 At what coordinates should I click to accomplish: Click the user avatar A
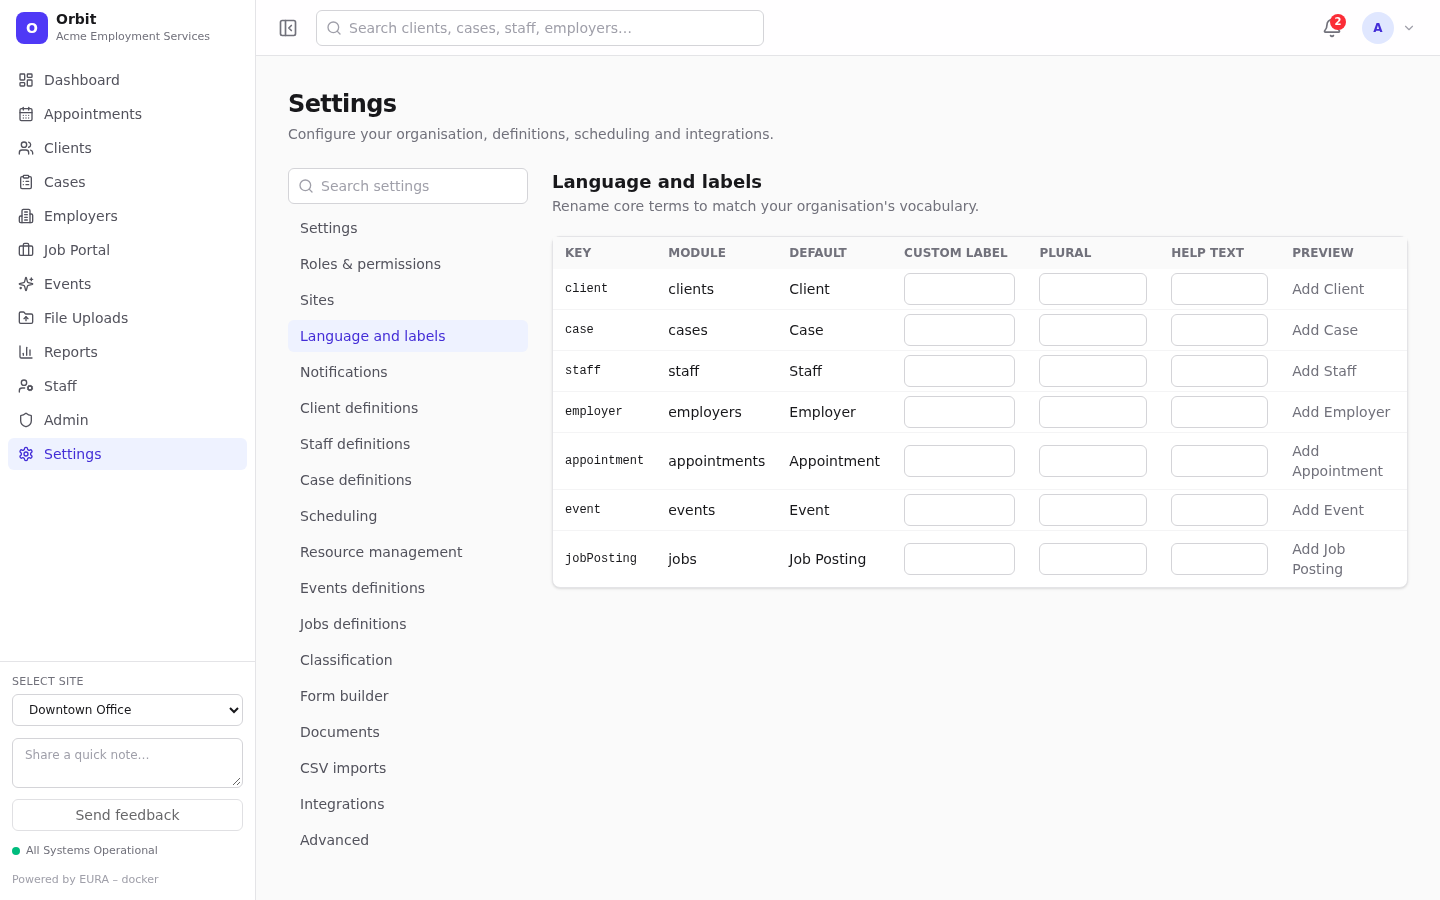point(1378,28)
